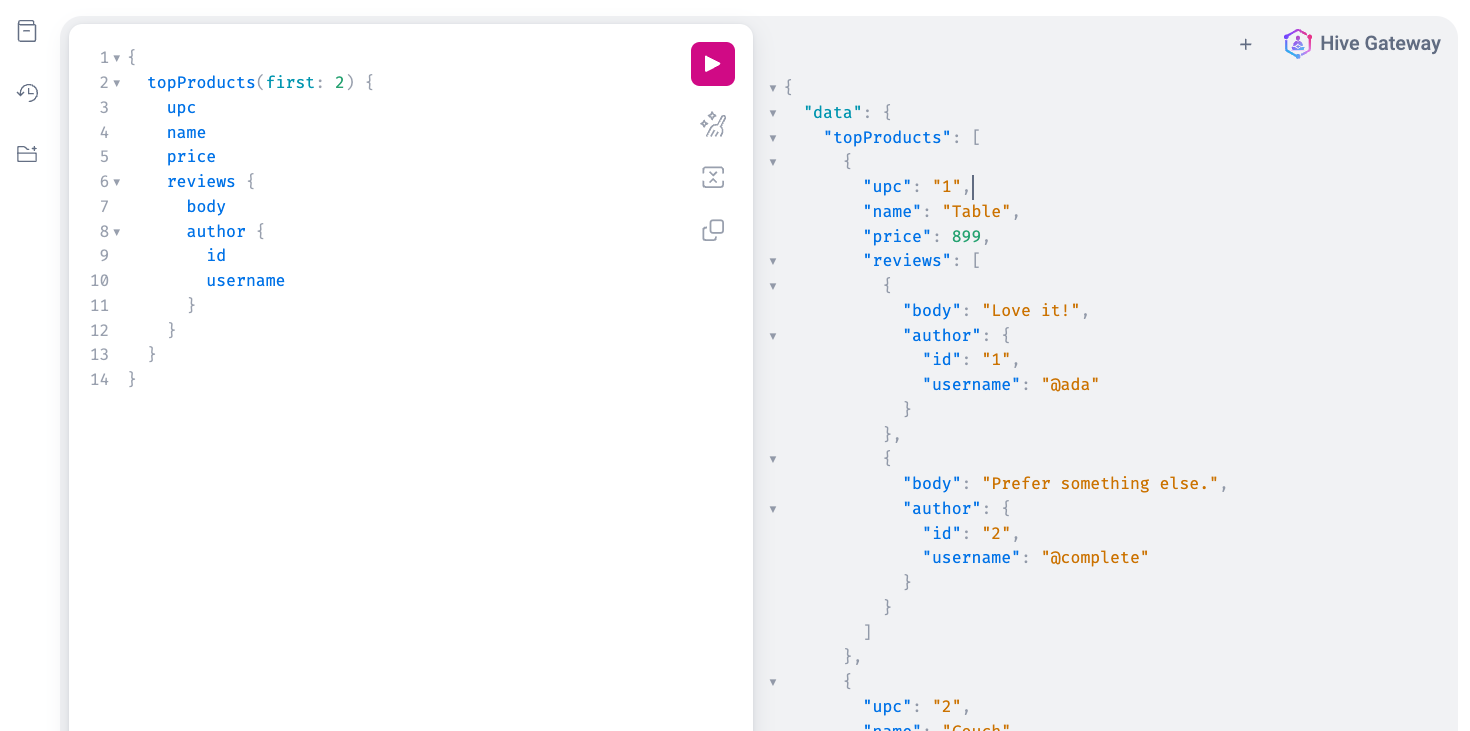Select the price field on line 5
This screenshot has width=1470, height=731.
190,156
